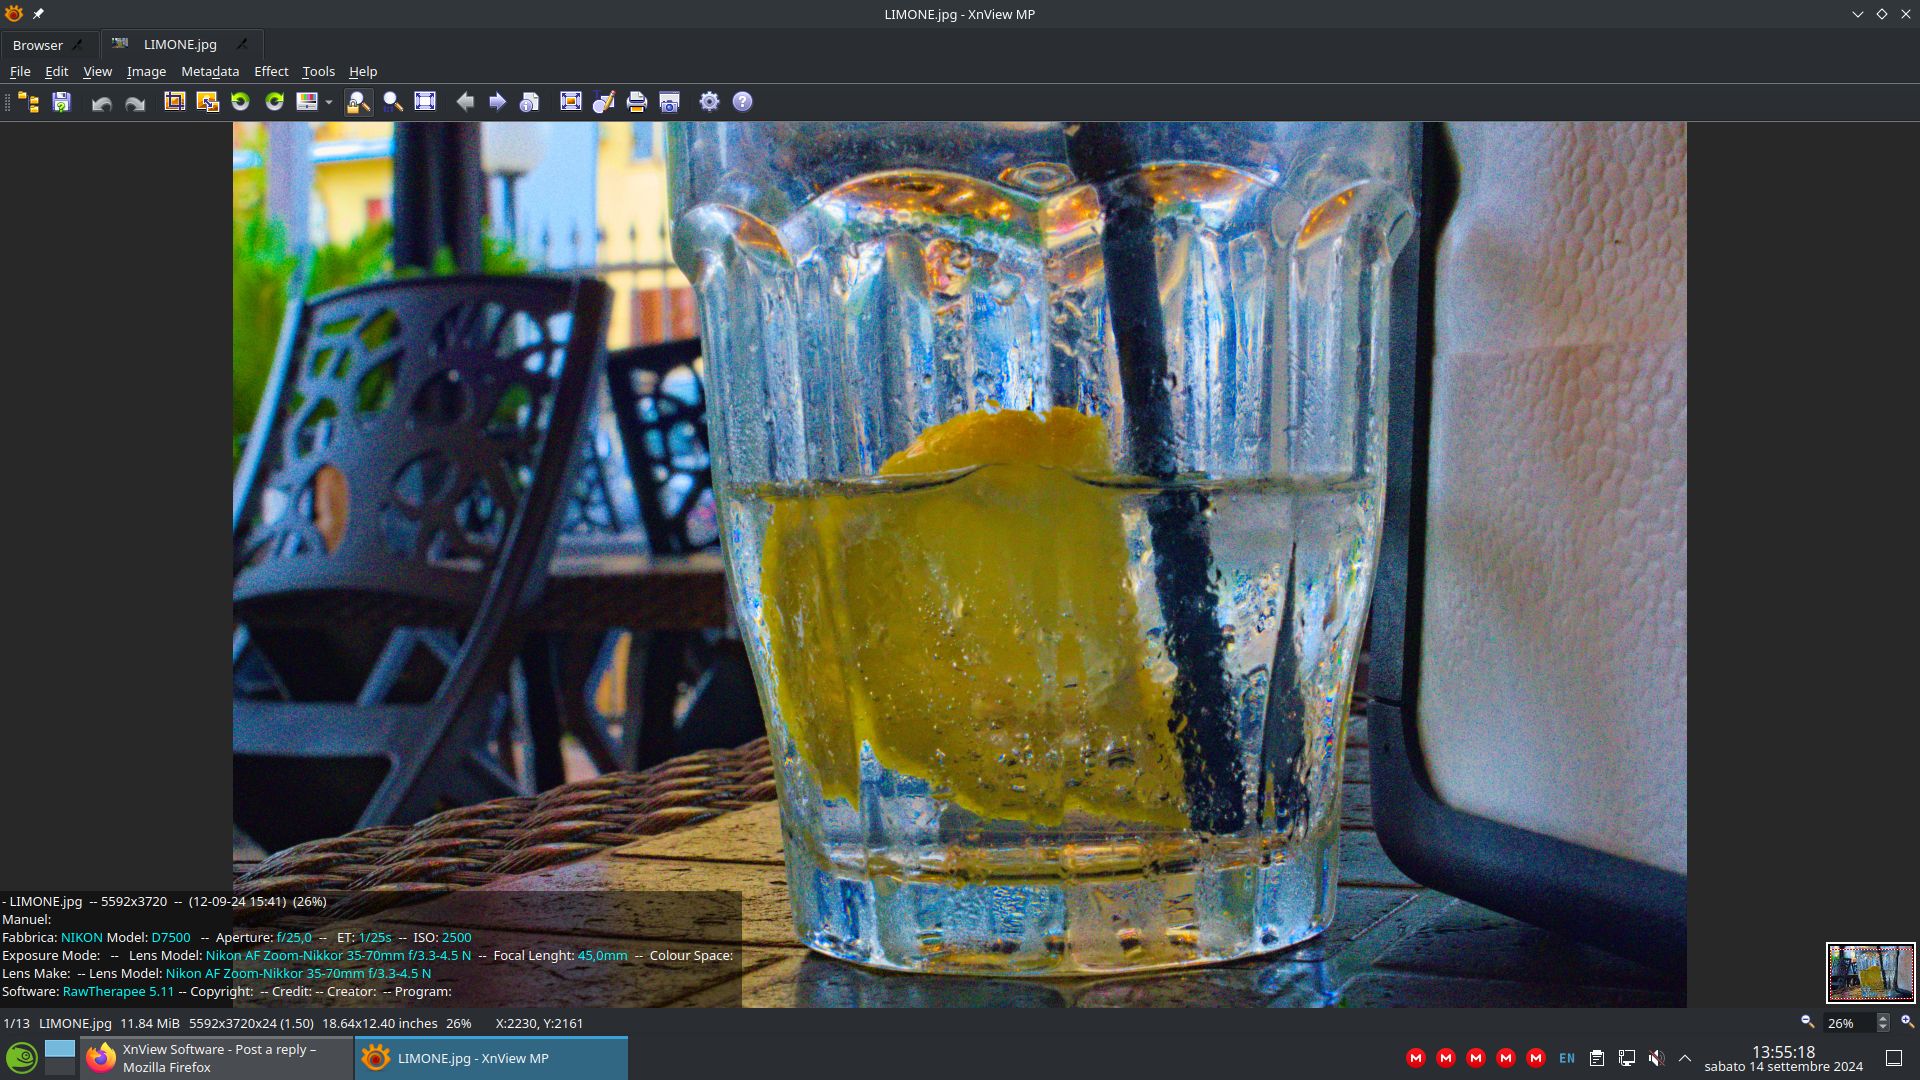The height and width of the screenshot is (1080, 1920).
Task: Open the Resize image tool
Action: [207, 102]
